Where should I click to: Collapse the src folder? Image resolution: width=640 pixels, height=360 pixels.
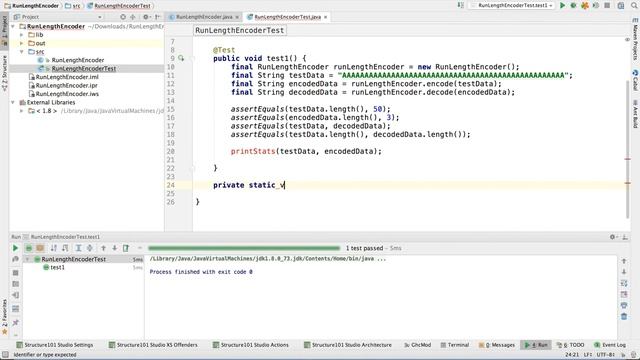(22, 51)
